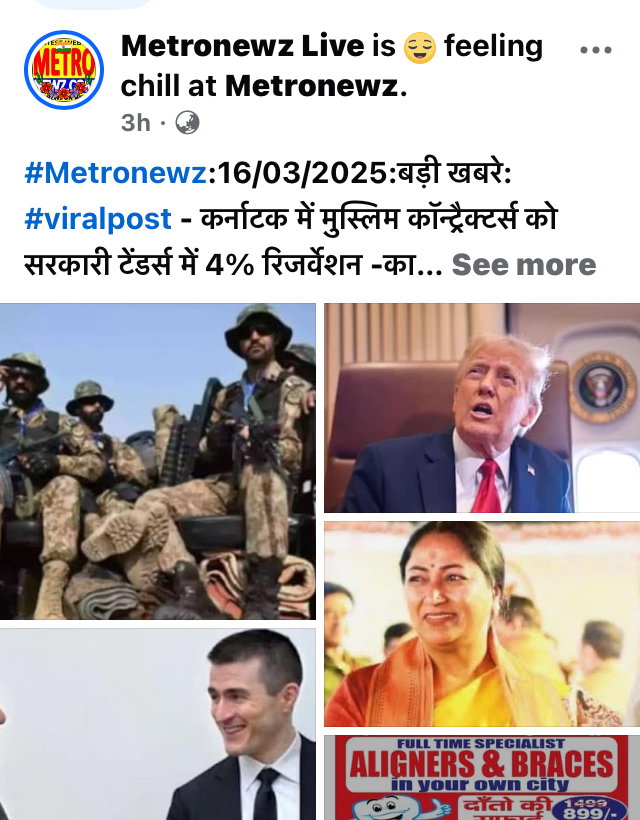
Task: Open the Metronewz location link
Action: point(312,86)
